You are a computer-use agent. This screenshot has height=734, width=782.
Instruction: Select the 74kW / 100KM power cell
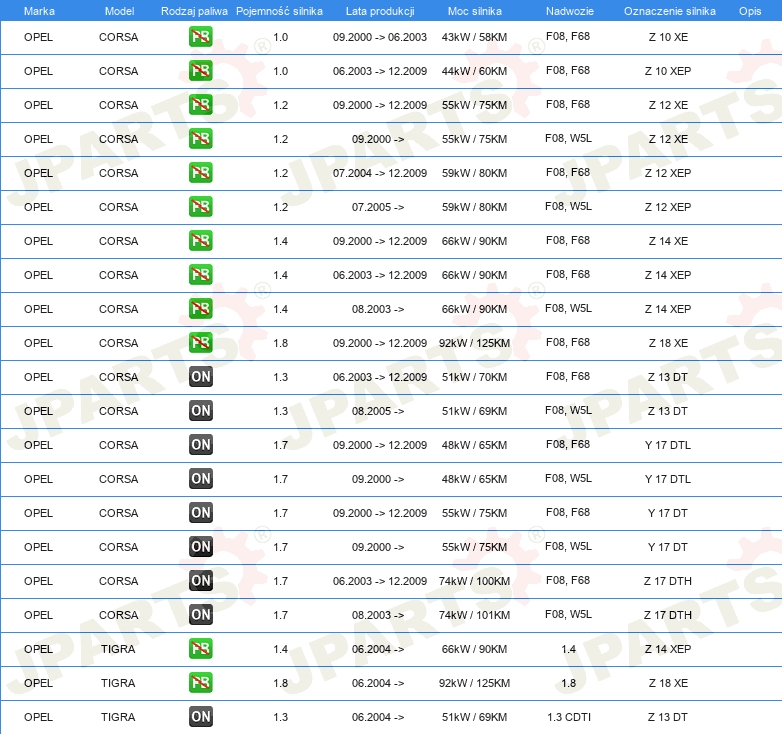tap(474, 581)
